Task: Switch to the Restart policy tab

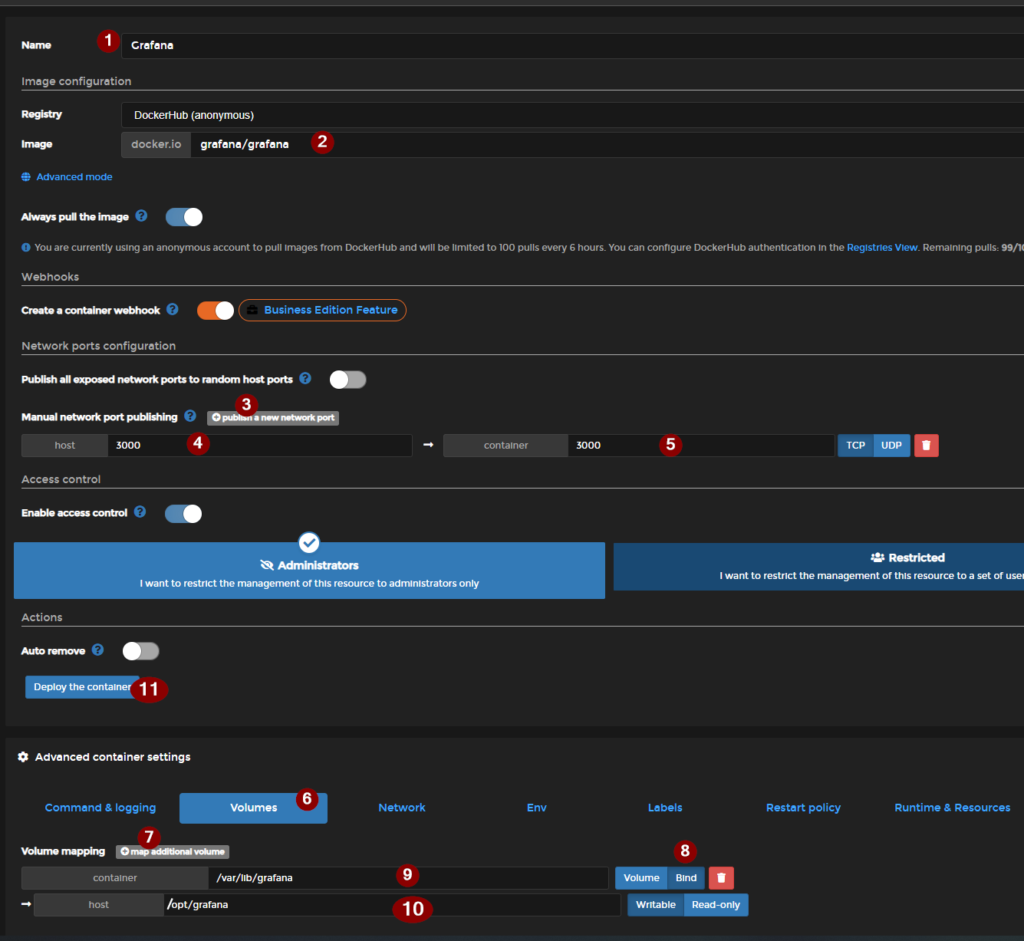Action: coord(803,807)
